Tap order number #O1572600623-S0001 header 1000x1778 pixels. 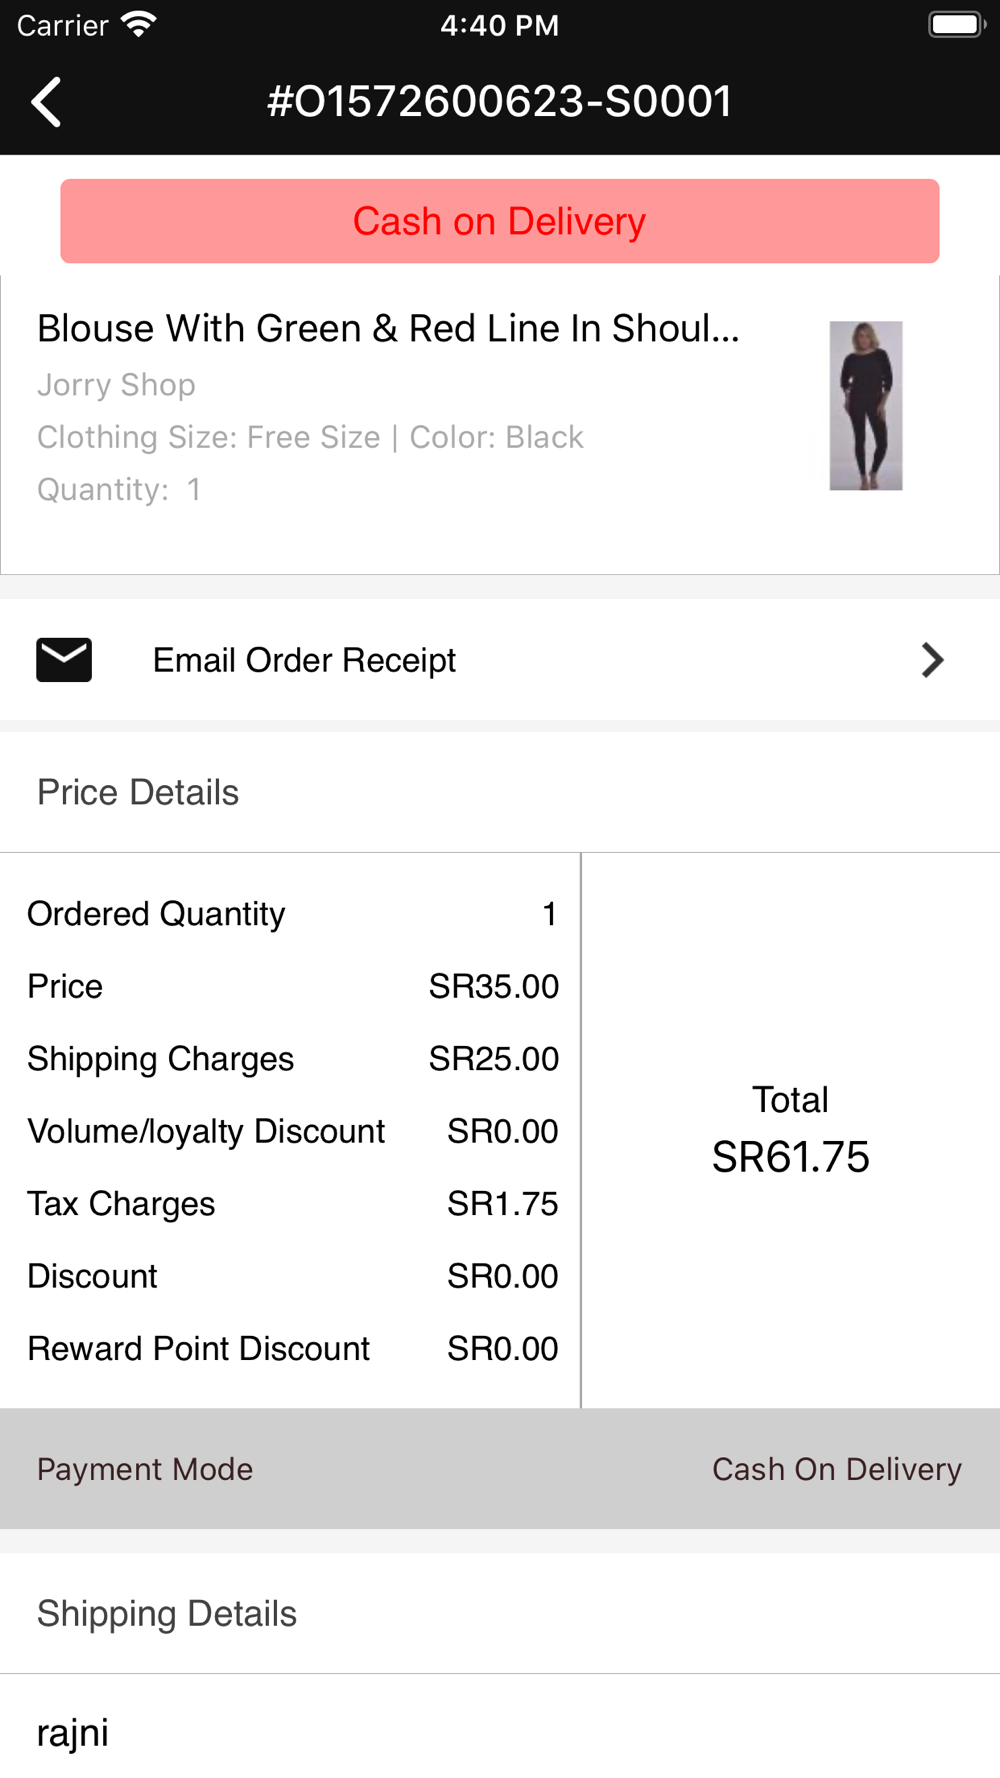point(500,102)
